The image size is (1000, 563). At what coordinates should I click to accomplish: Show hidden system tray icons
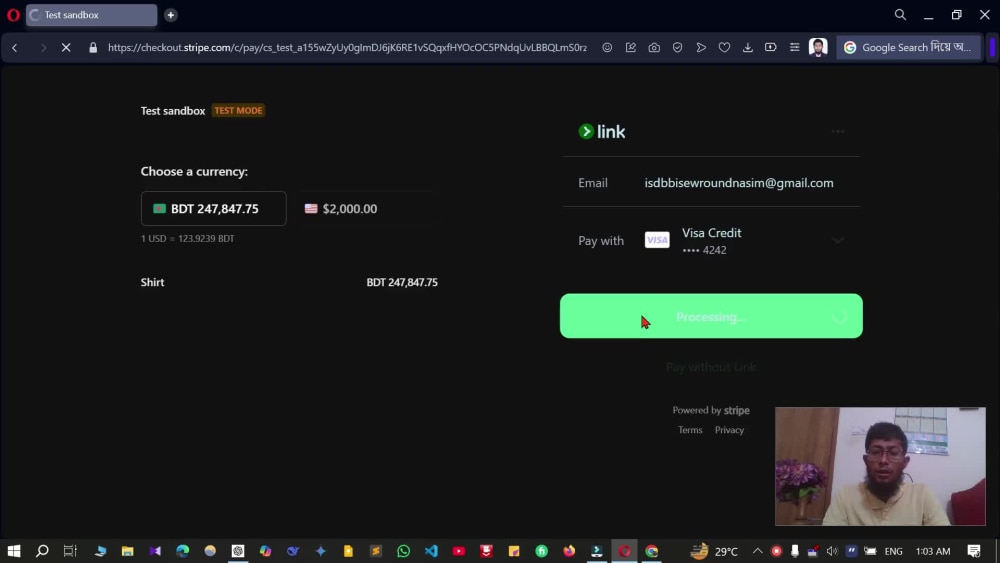[758, 551]
